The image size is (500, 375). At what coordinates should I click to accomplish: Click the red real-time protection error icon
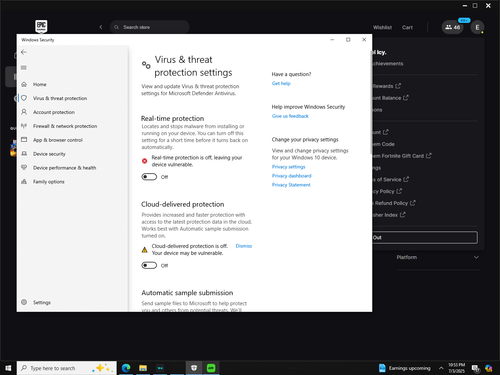point(144,161)
